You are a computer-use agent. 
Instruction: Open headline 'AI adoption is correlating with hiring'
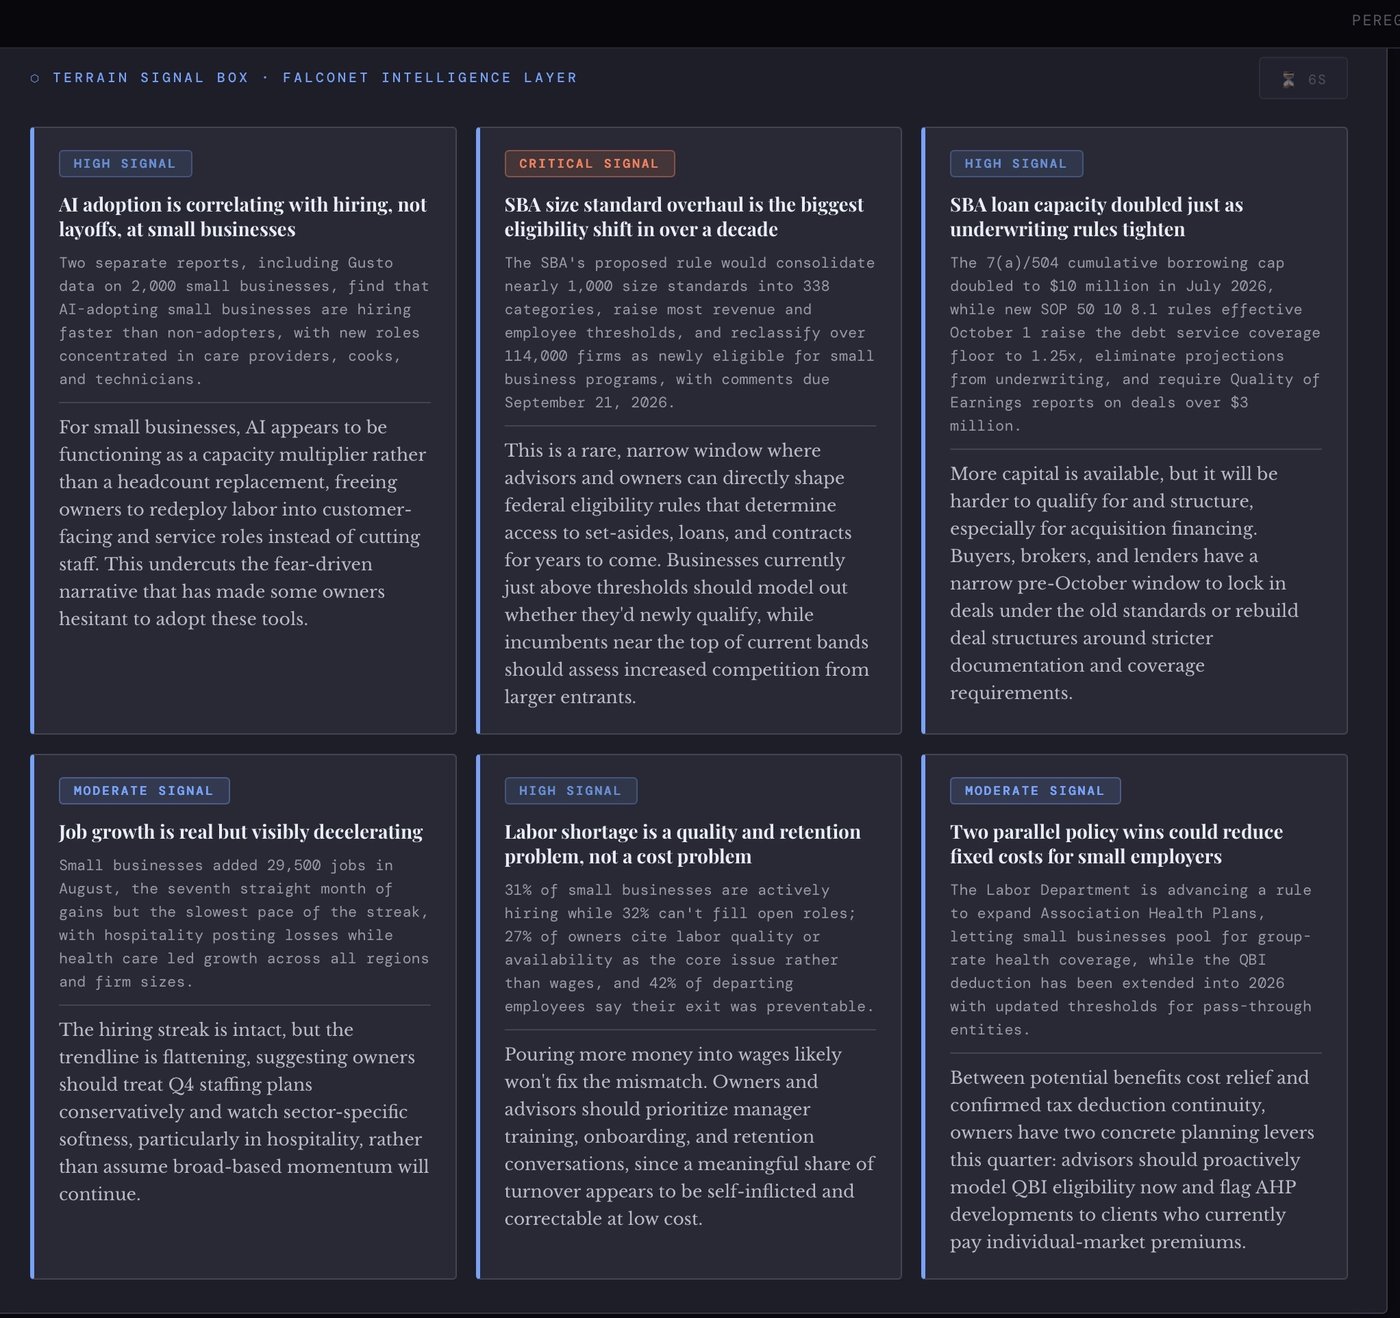tap(243, 217)
